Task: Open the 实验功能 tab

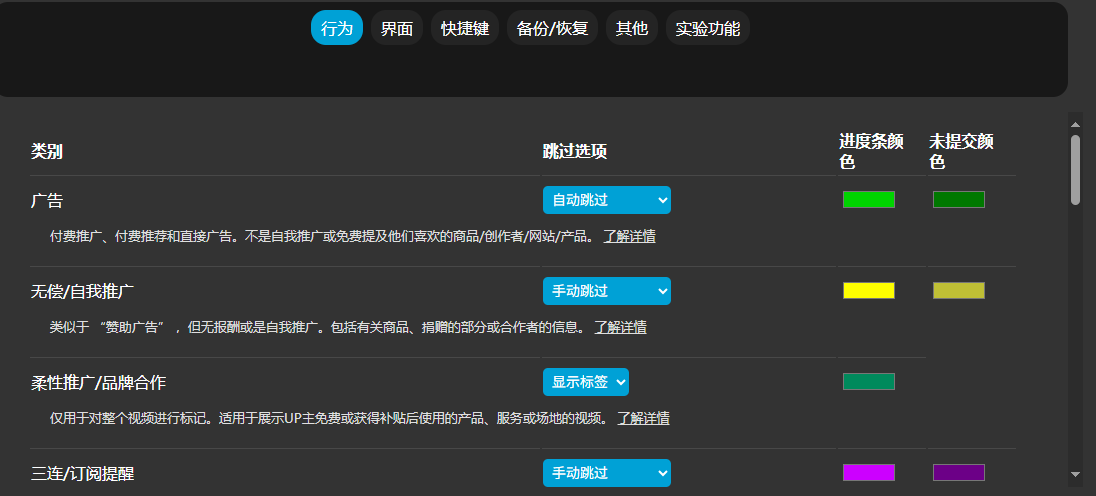Action: pyautogui.click(x=707, y=28)
